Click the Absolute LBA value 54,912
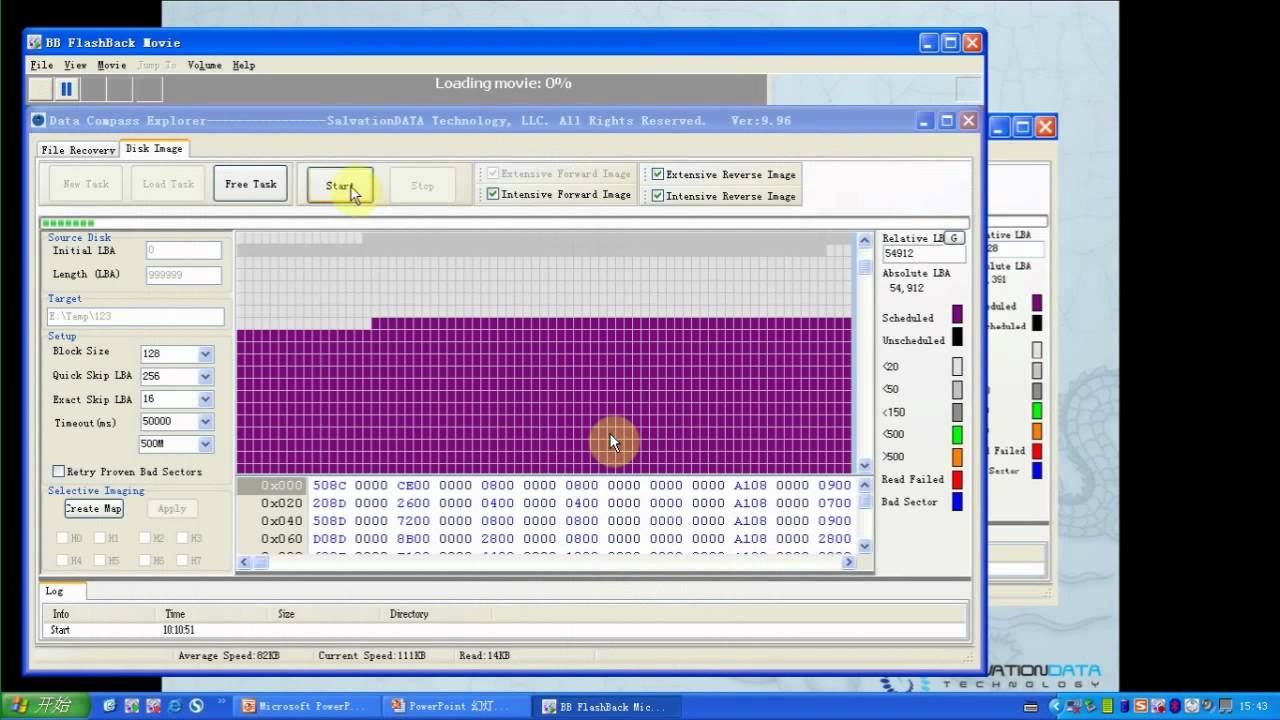 click(x=907, y=288)
